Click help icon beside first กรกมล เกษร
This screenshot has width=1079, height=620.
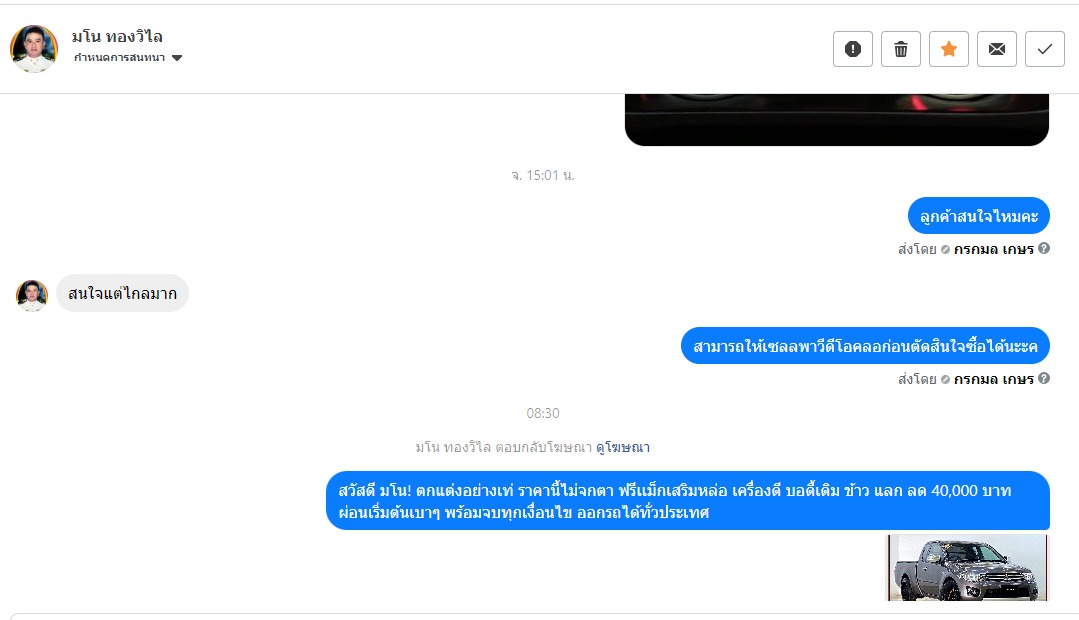1044,248
